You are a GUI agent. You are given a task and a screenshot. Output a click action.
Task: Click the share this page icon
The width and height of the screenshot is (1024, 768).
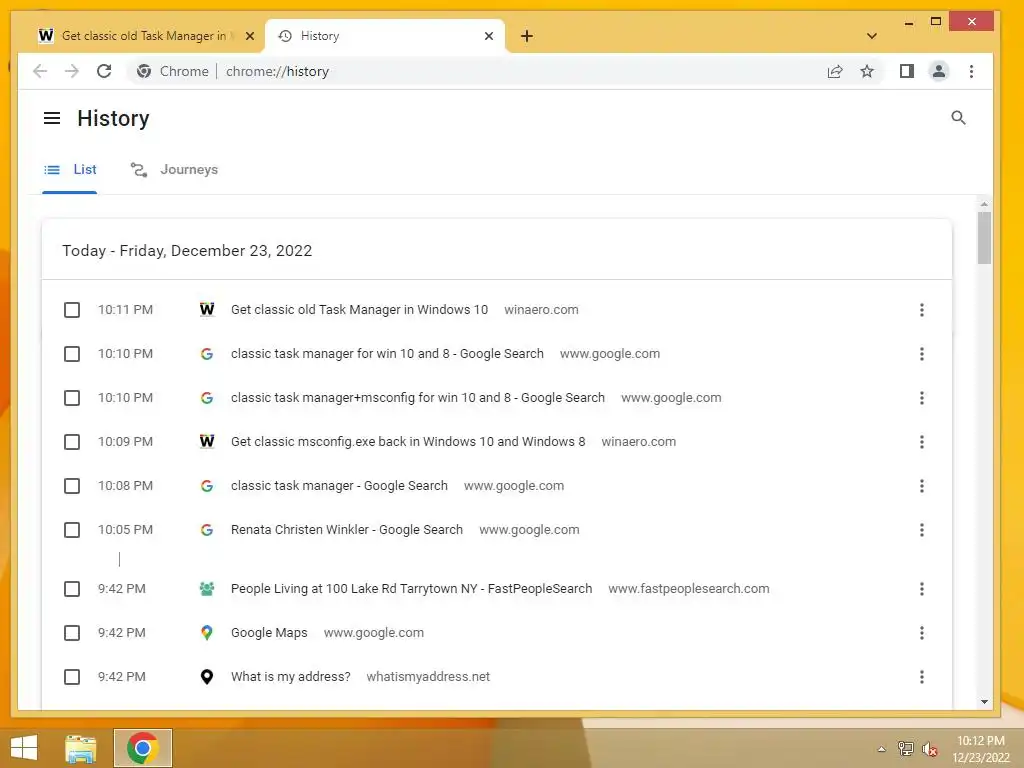[x=835, y=71]
